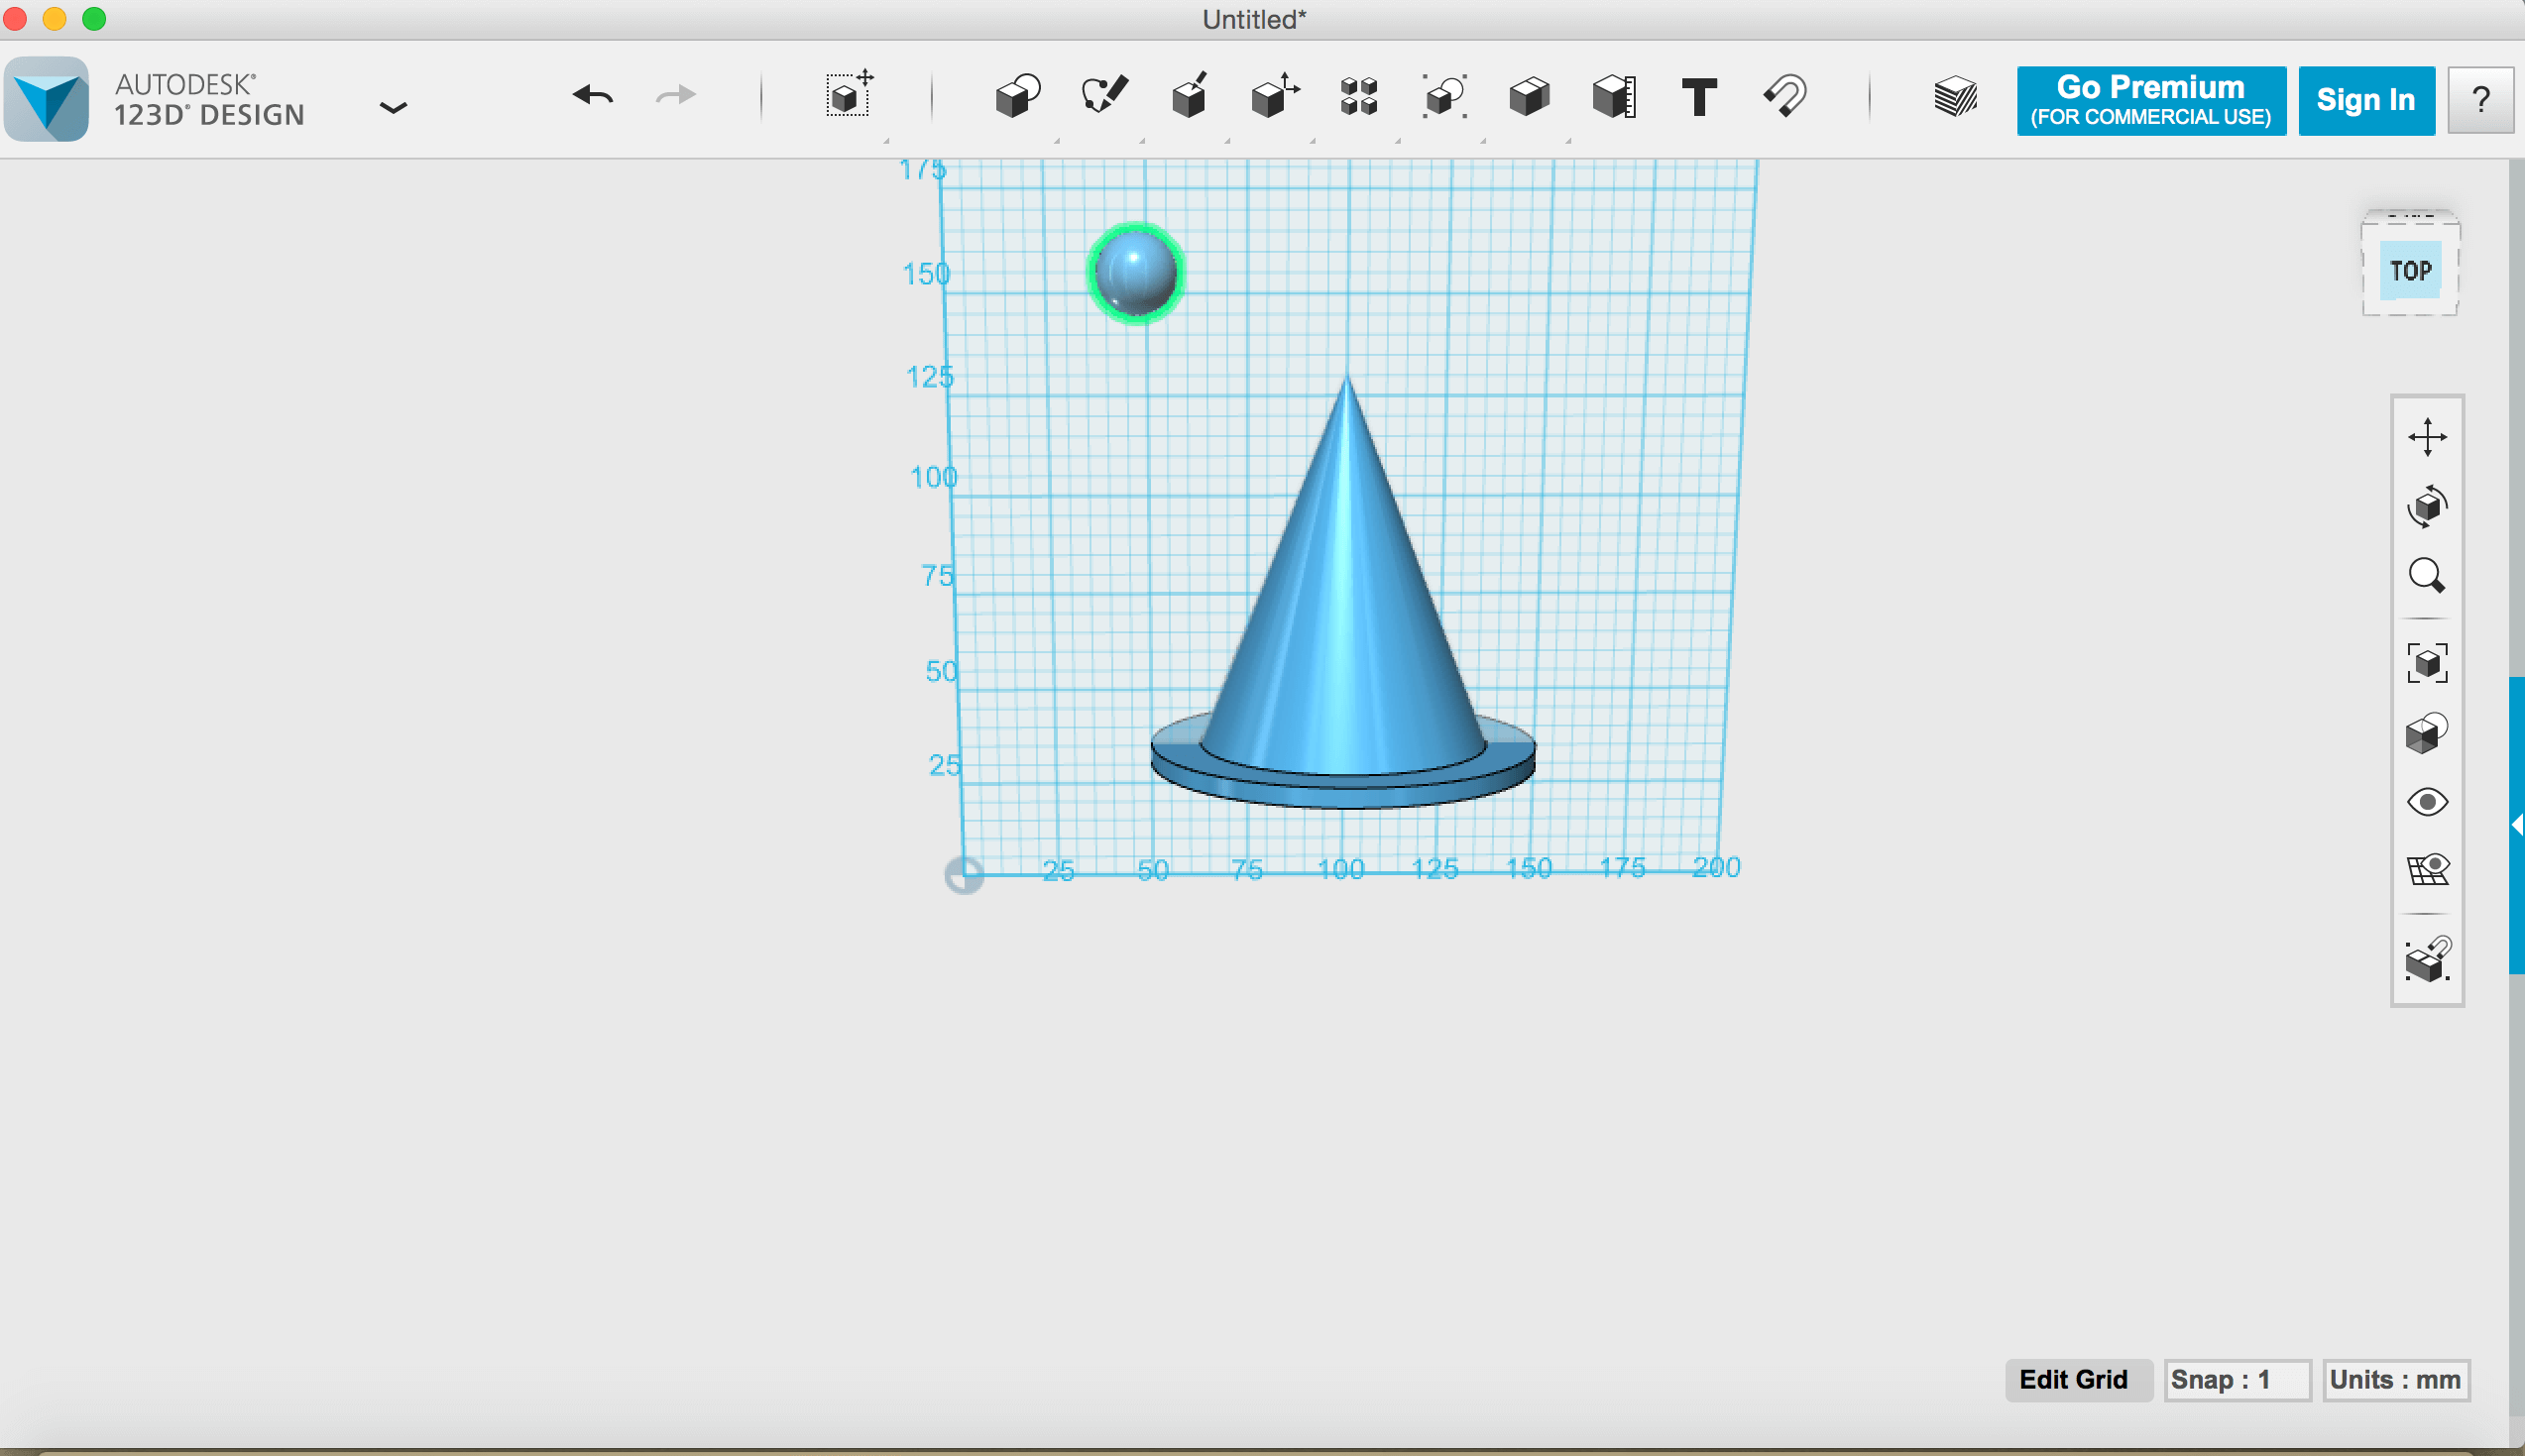Click the TOP face of the view cube
Screen dimensions: 2525x1456
click(2411, 270)
